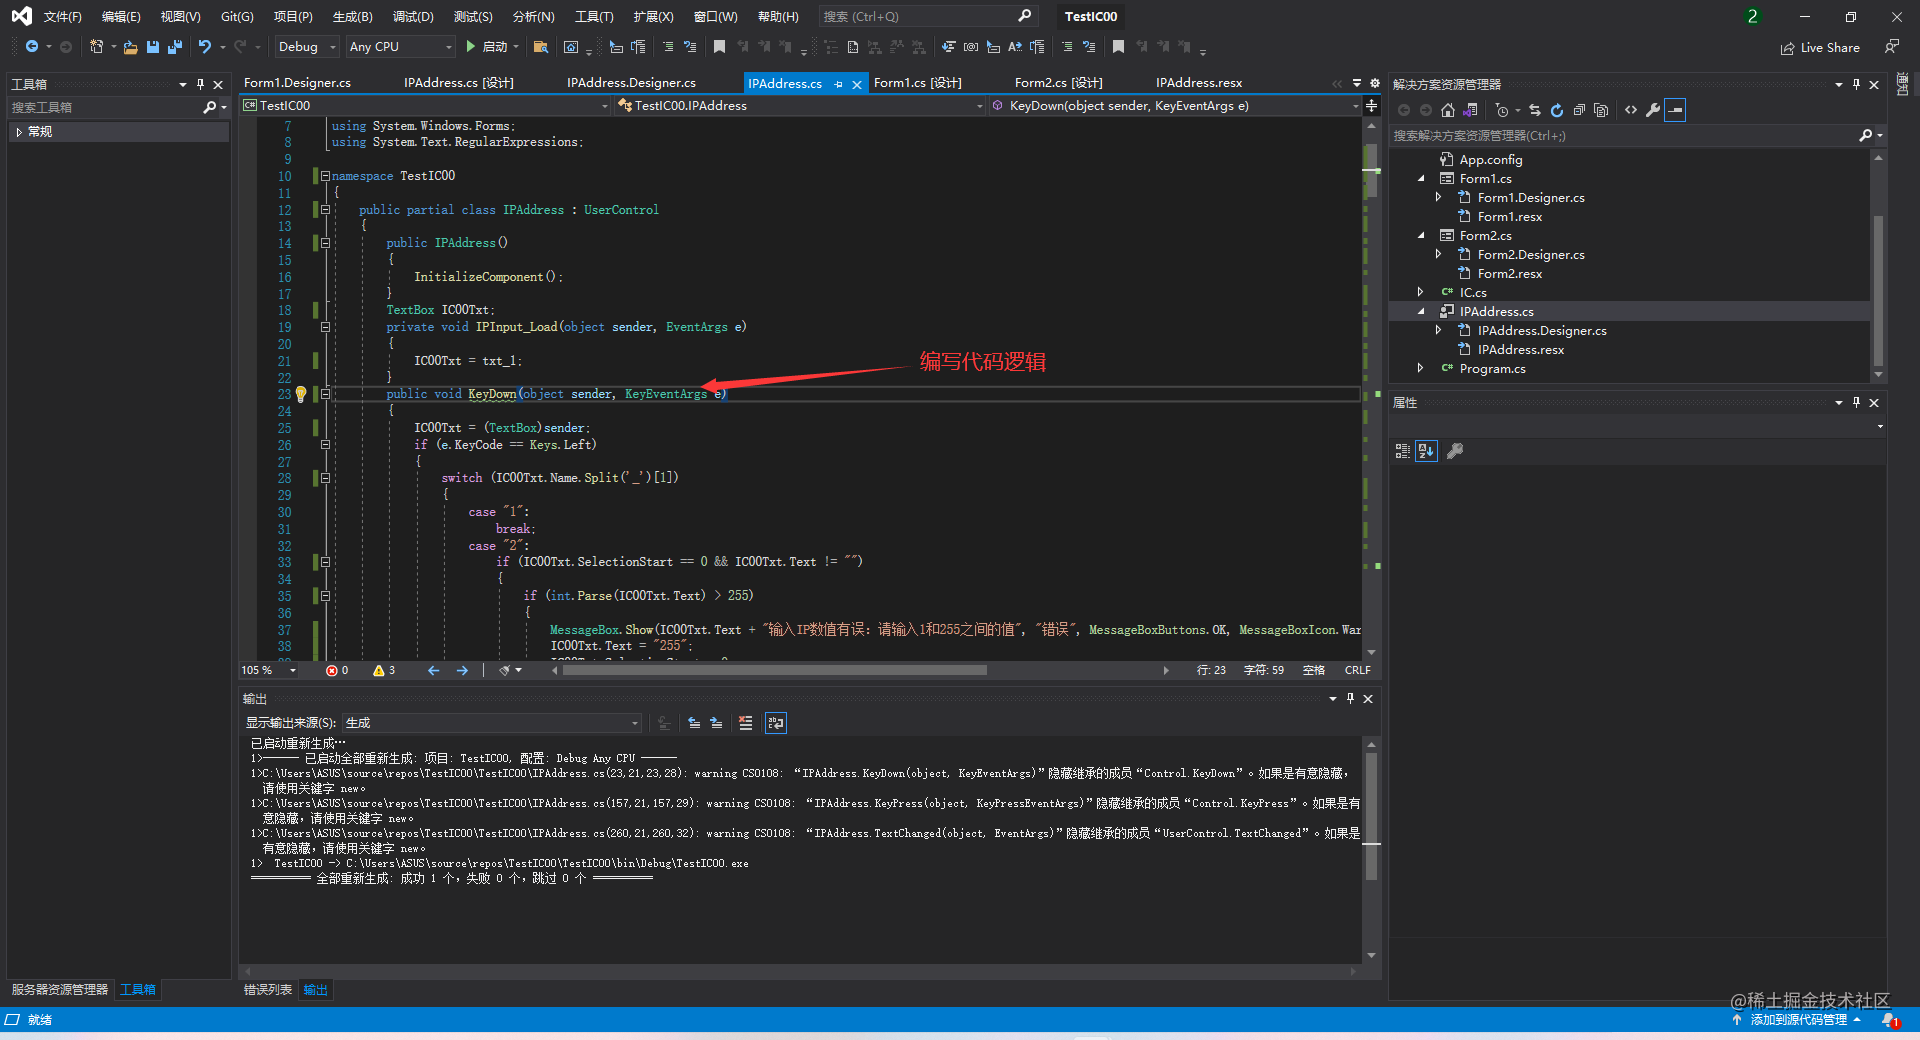Click the pending changes filter clock icon
The width and height of the screenshot is (1920, 1040).
pyautogui.click(x=1503, y=110)
